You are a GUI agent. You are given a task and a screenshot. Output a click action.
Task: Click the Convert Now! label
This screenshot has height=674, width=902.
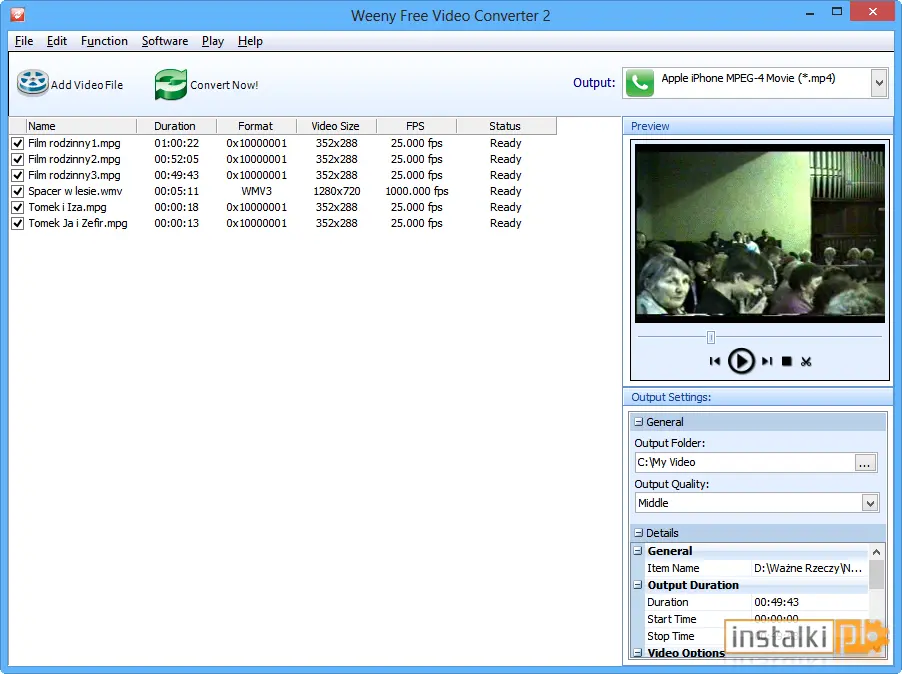pyautogui.click(x=224, y=85)
